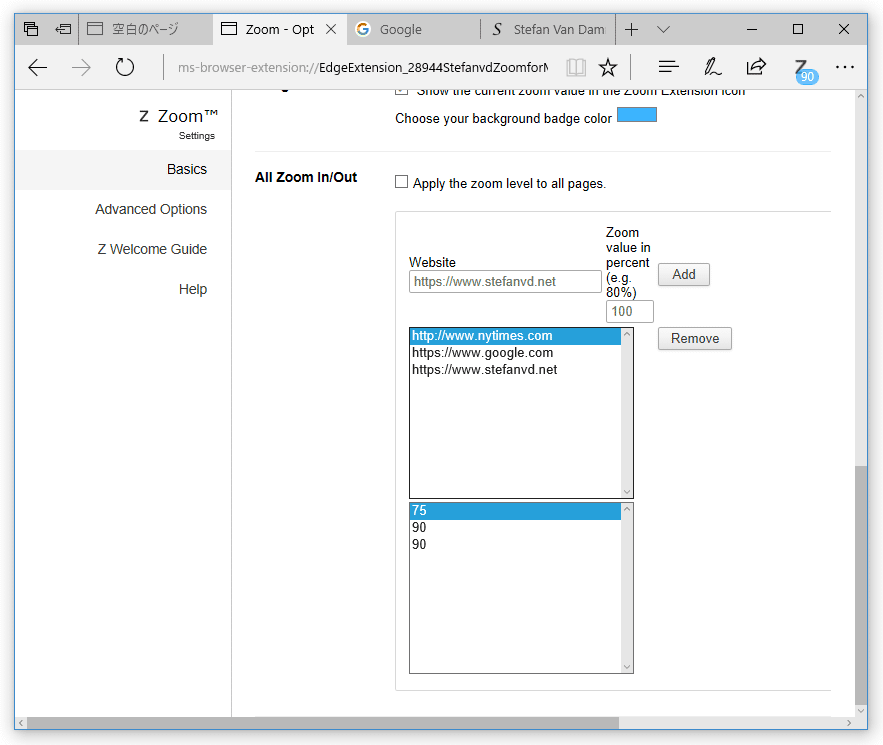The width and height of the screenshot is (883, 745).
Task: Click the page vertical scrollbar thumb
Action: click(860, 585)
